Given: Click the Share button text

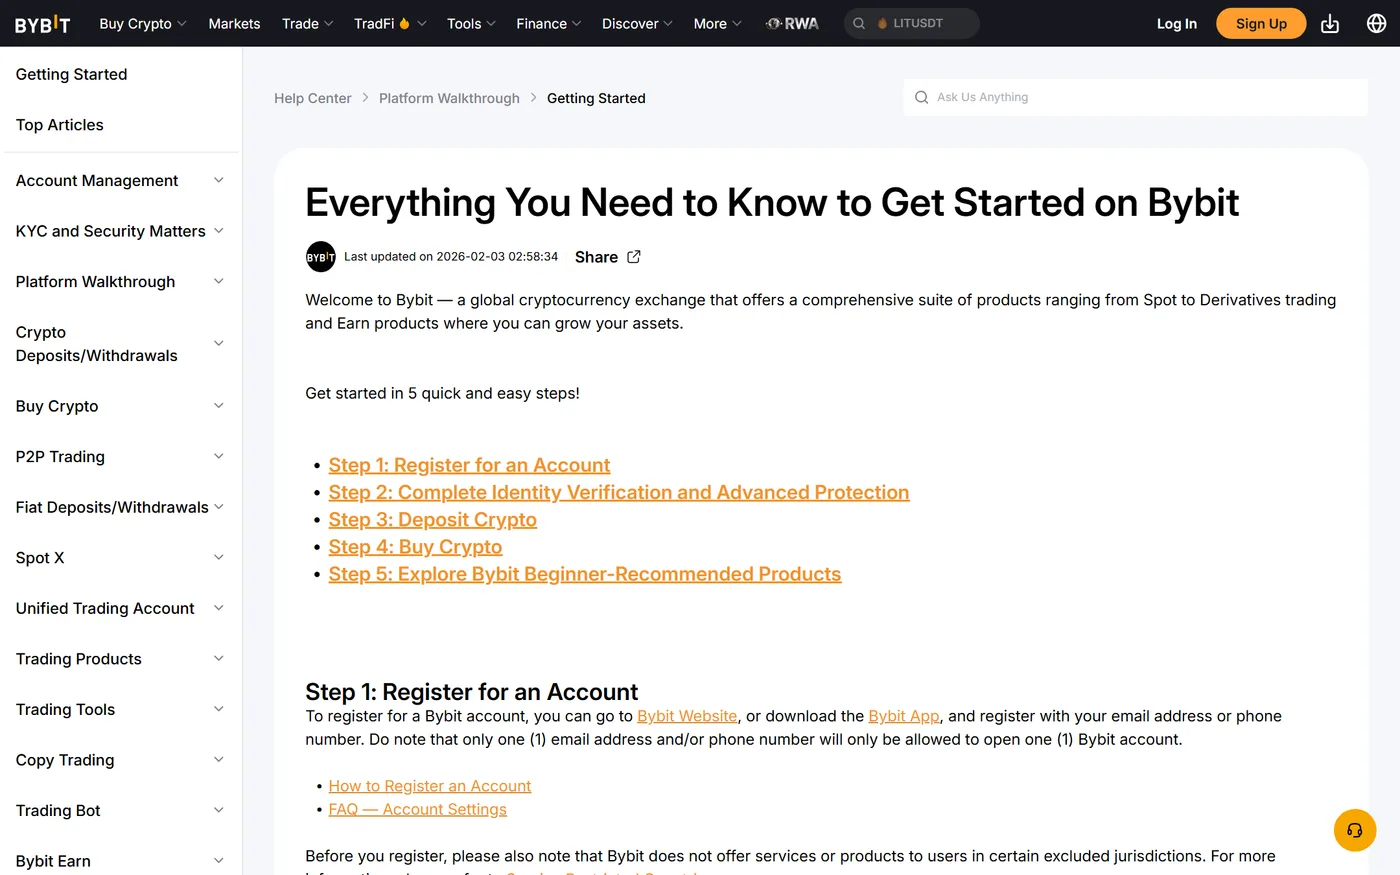Looking at the screenshot, I should [596, 257].
